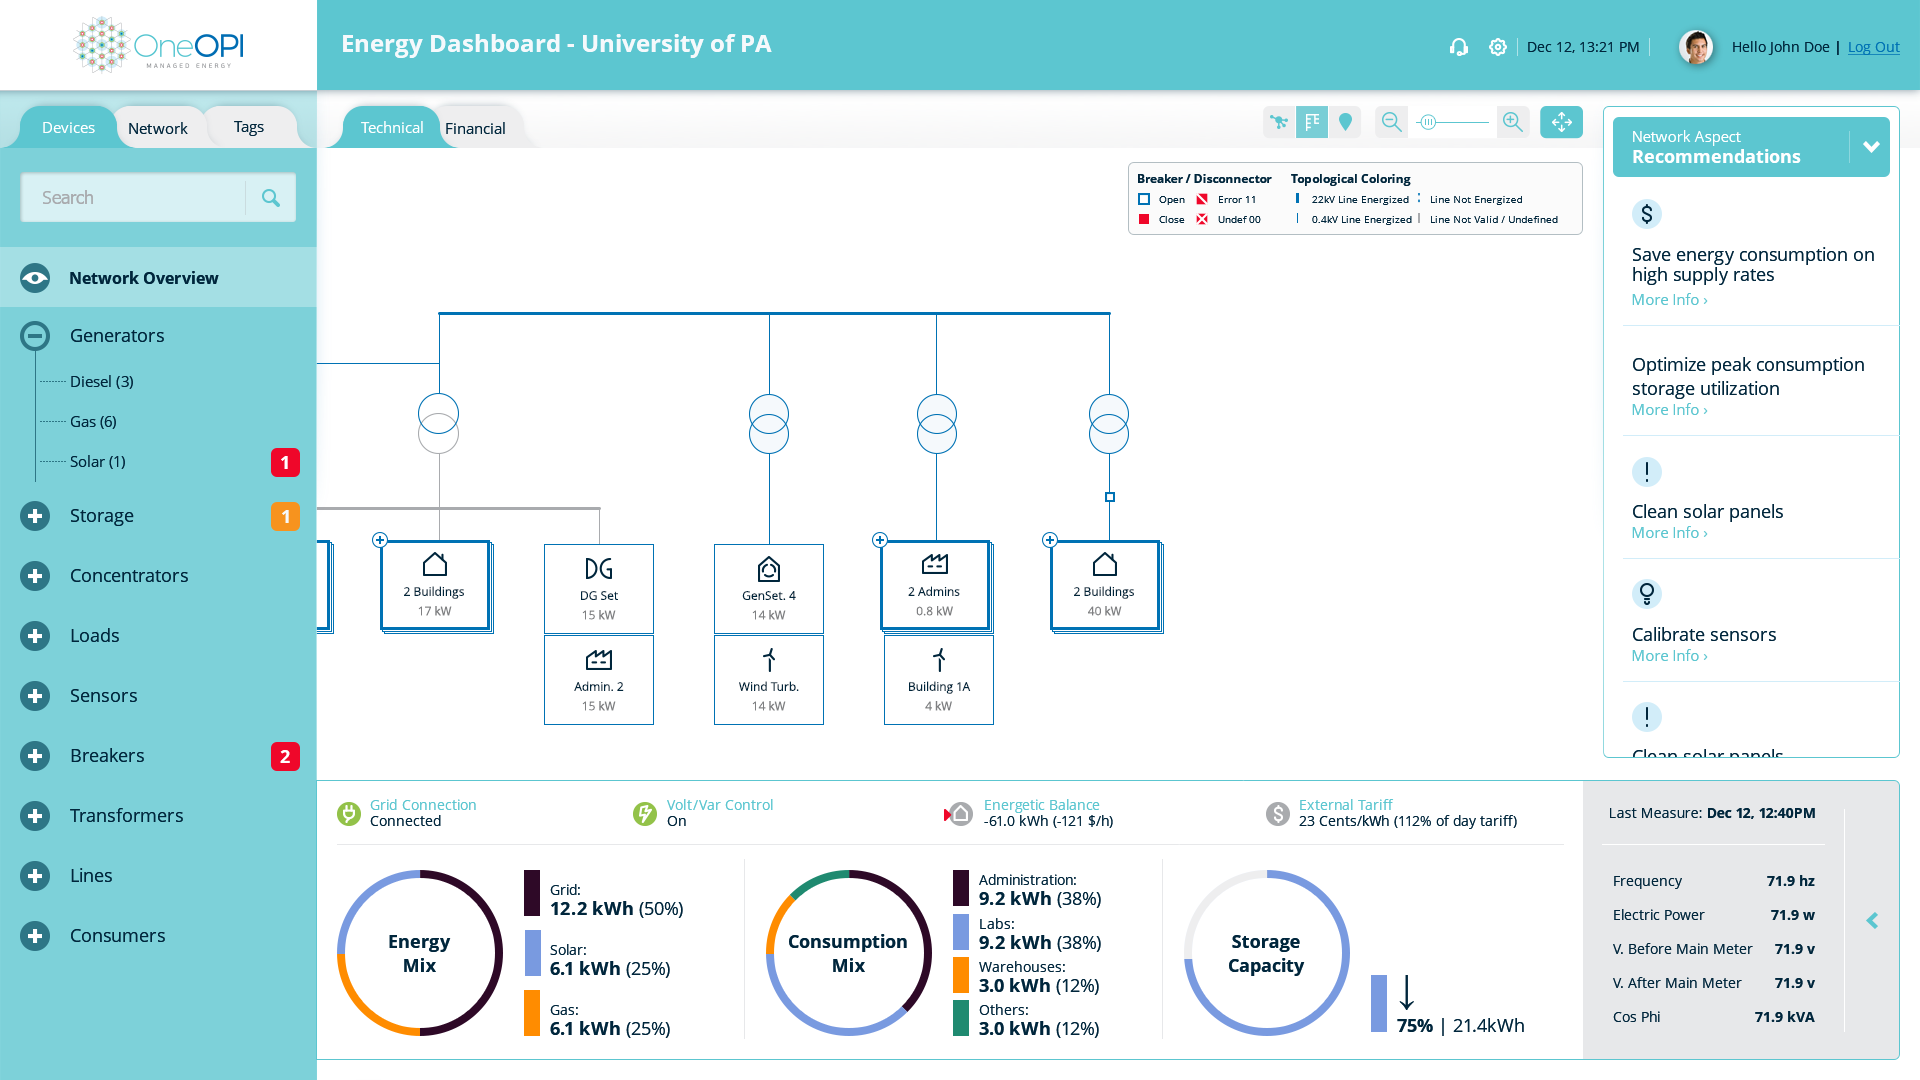Click the Search input field
The width and height of the screenshot is (1920, 1080).
pos(135,198)
